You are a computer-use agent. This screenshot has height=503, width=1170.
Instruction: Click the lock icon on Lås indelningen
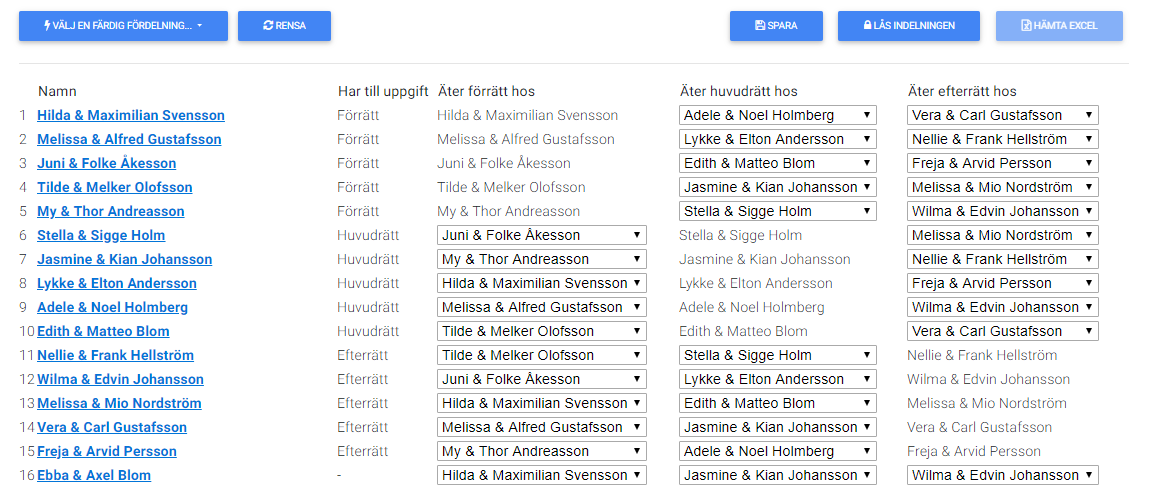click(x=867, y=25)
